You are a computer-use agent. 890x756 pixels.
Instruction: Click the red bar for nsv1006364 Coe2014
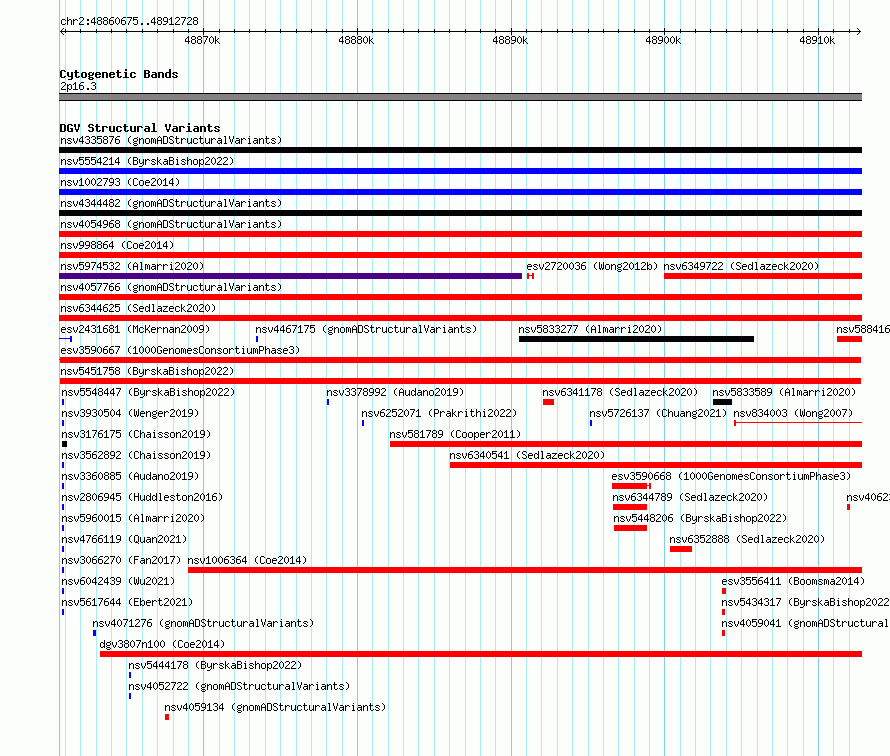click(525, 570)
